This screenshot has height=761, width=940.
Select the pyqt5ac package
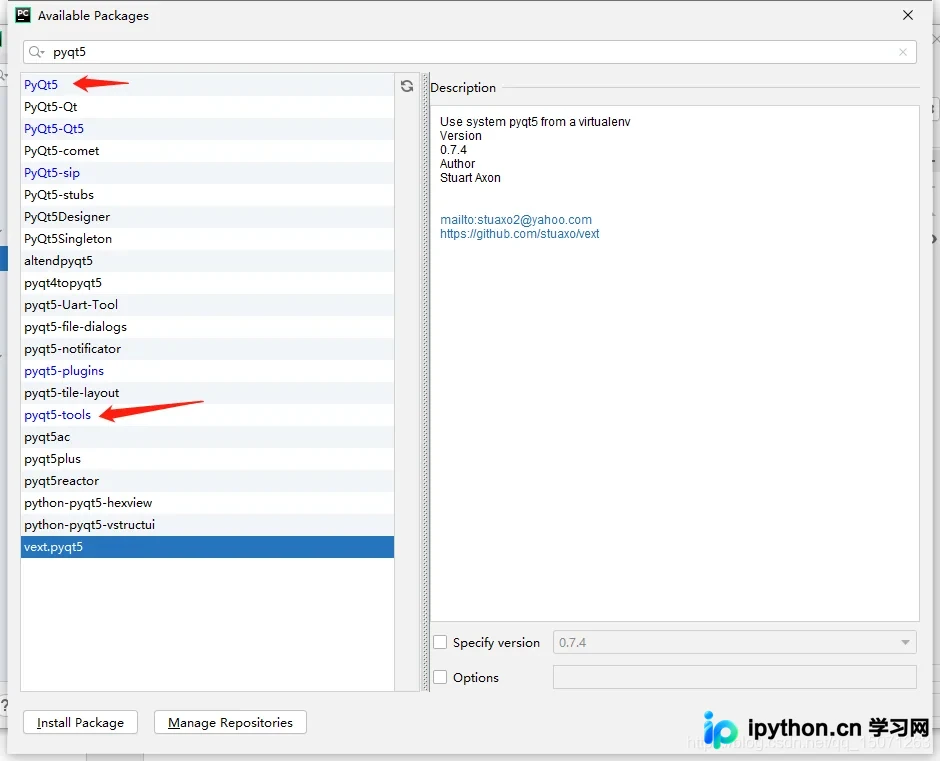coord(207,437)
